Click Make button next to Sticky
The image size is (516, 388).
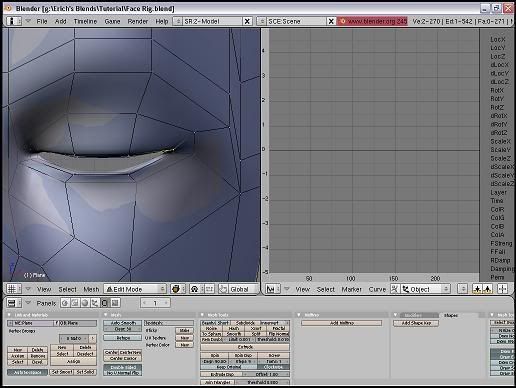(184, 330)
